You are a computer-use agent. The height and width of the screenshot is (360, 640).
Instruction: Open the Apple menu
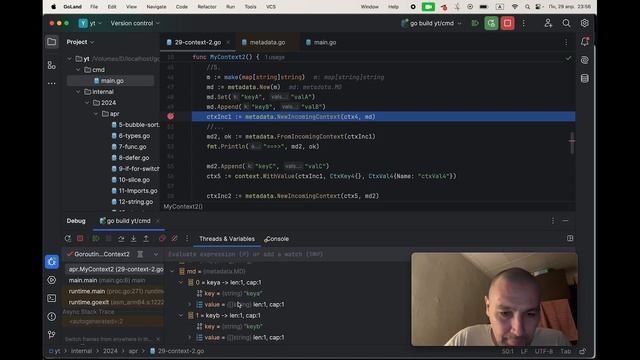point(53,7)
